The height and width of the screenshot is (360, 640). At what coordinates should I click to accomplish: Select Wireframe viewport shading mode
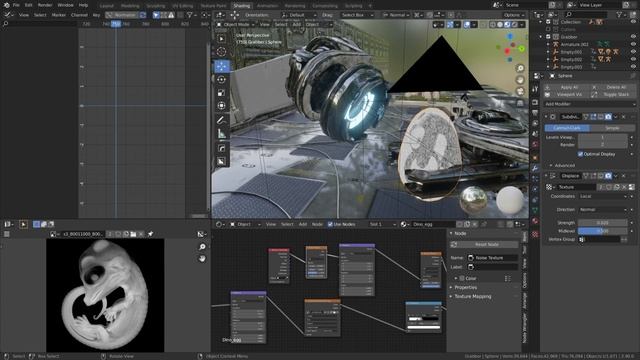(x=493, y=24)
